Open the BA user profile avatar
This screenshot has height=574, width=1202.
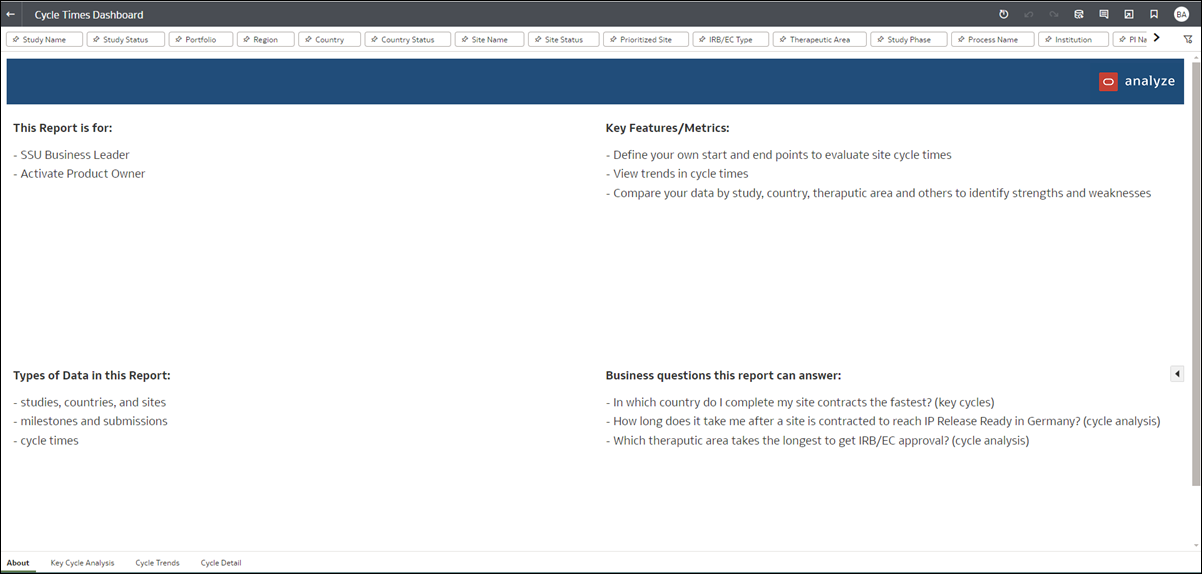click(x=1181, y=14)
